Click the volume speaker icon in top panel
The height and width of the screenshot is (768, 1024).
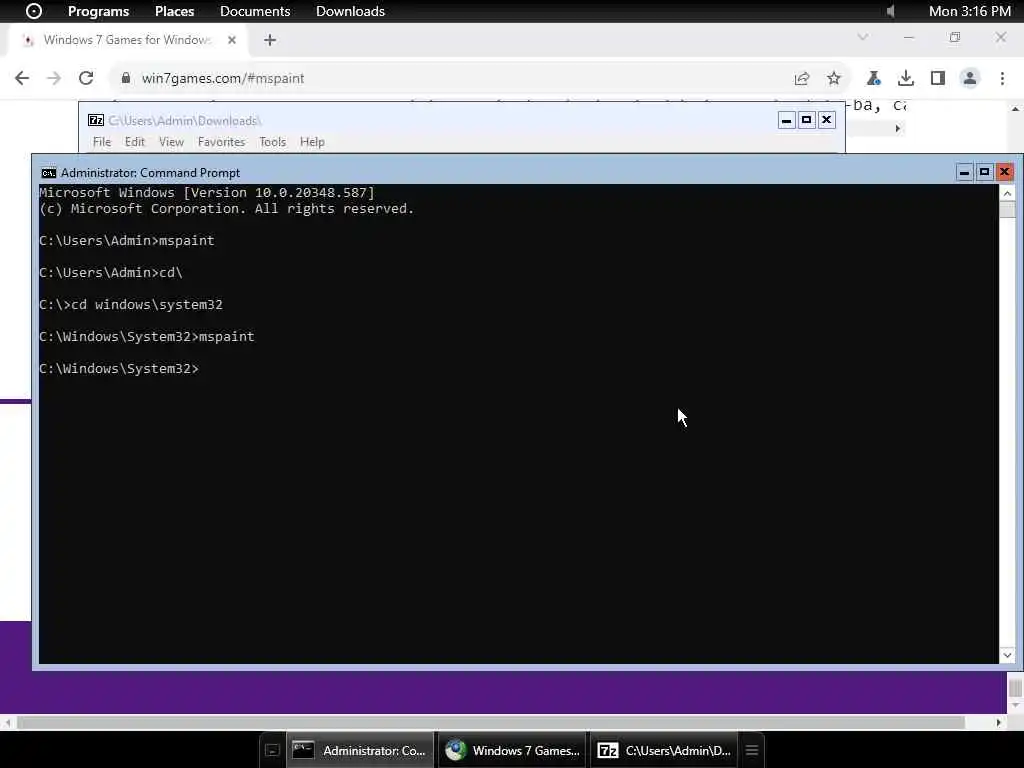click(x=891, y=11)
